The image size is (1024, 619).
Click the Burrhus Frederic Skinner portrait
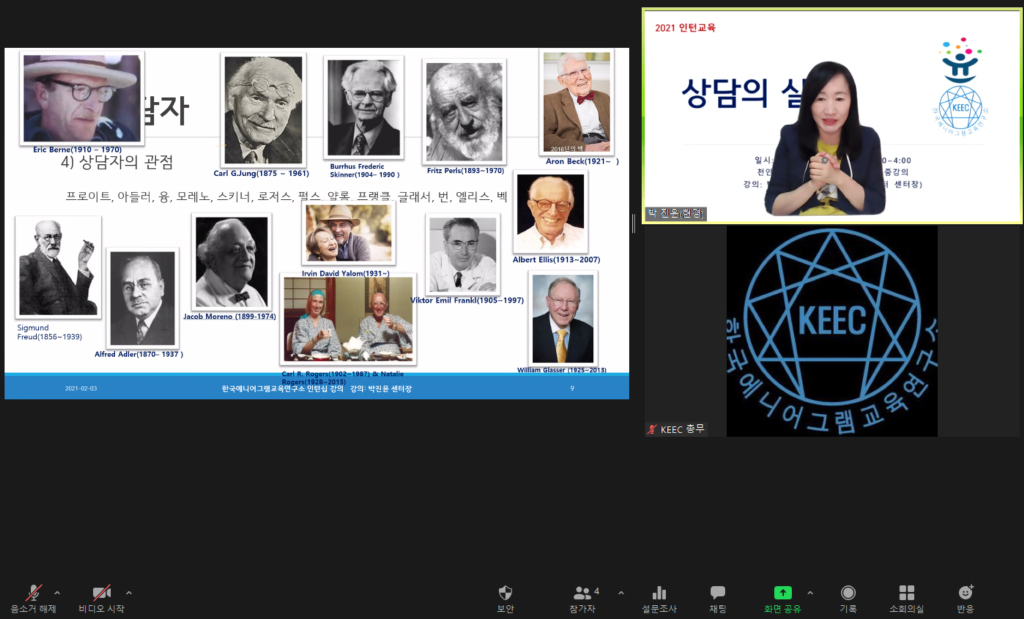click(364, 107)
